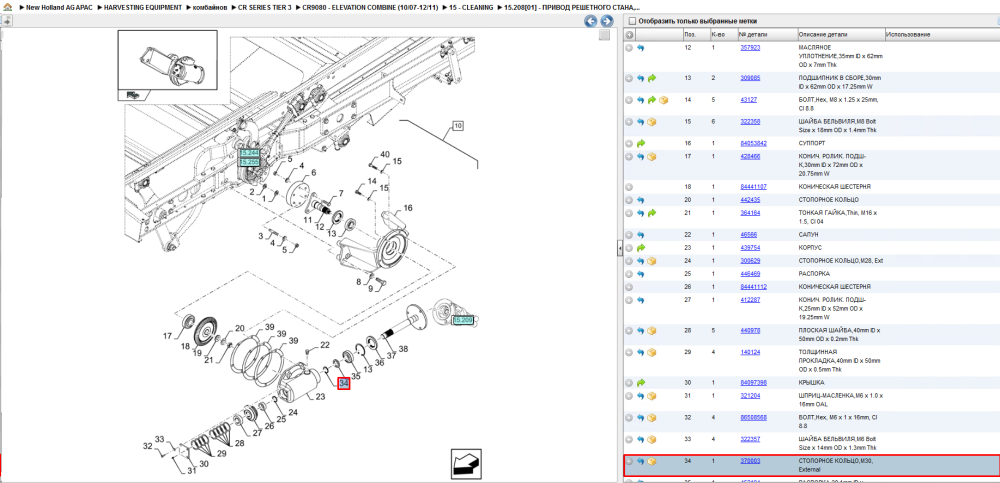
Task: Open previous diagram with back arrow
Action: [x=591, y=21]
